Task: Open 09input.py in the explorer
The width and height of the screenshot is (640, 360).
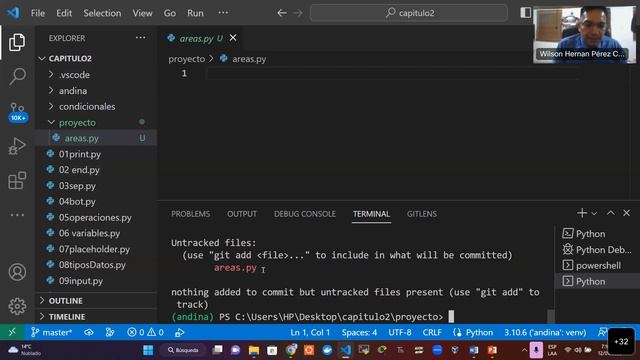Action: click(96, 281)
